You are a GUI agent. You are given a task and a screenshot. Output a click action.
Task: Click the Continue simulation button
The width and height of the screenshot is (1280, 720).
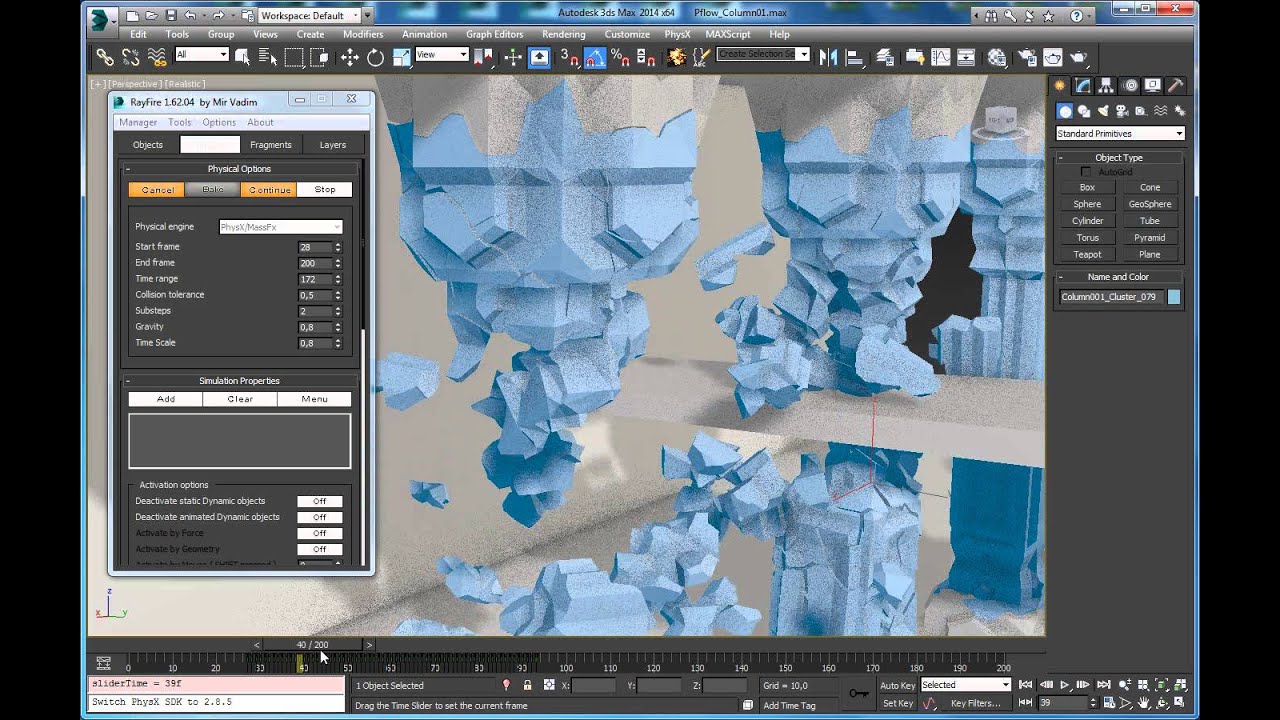[x=269, y=189]
